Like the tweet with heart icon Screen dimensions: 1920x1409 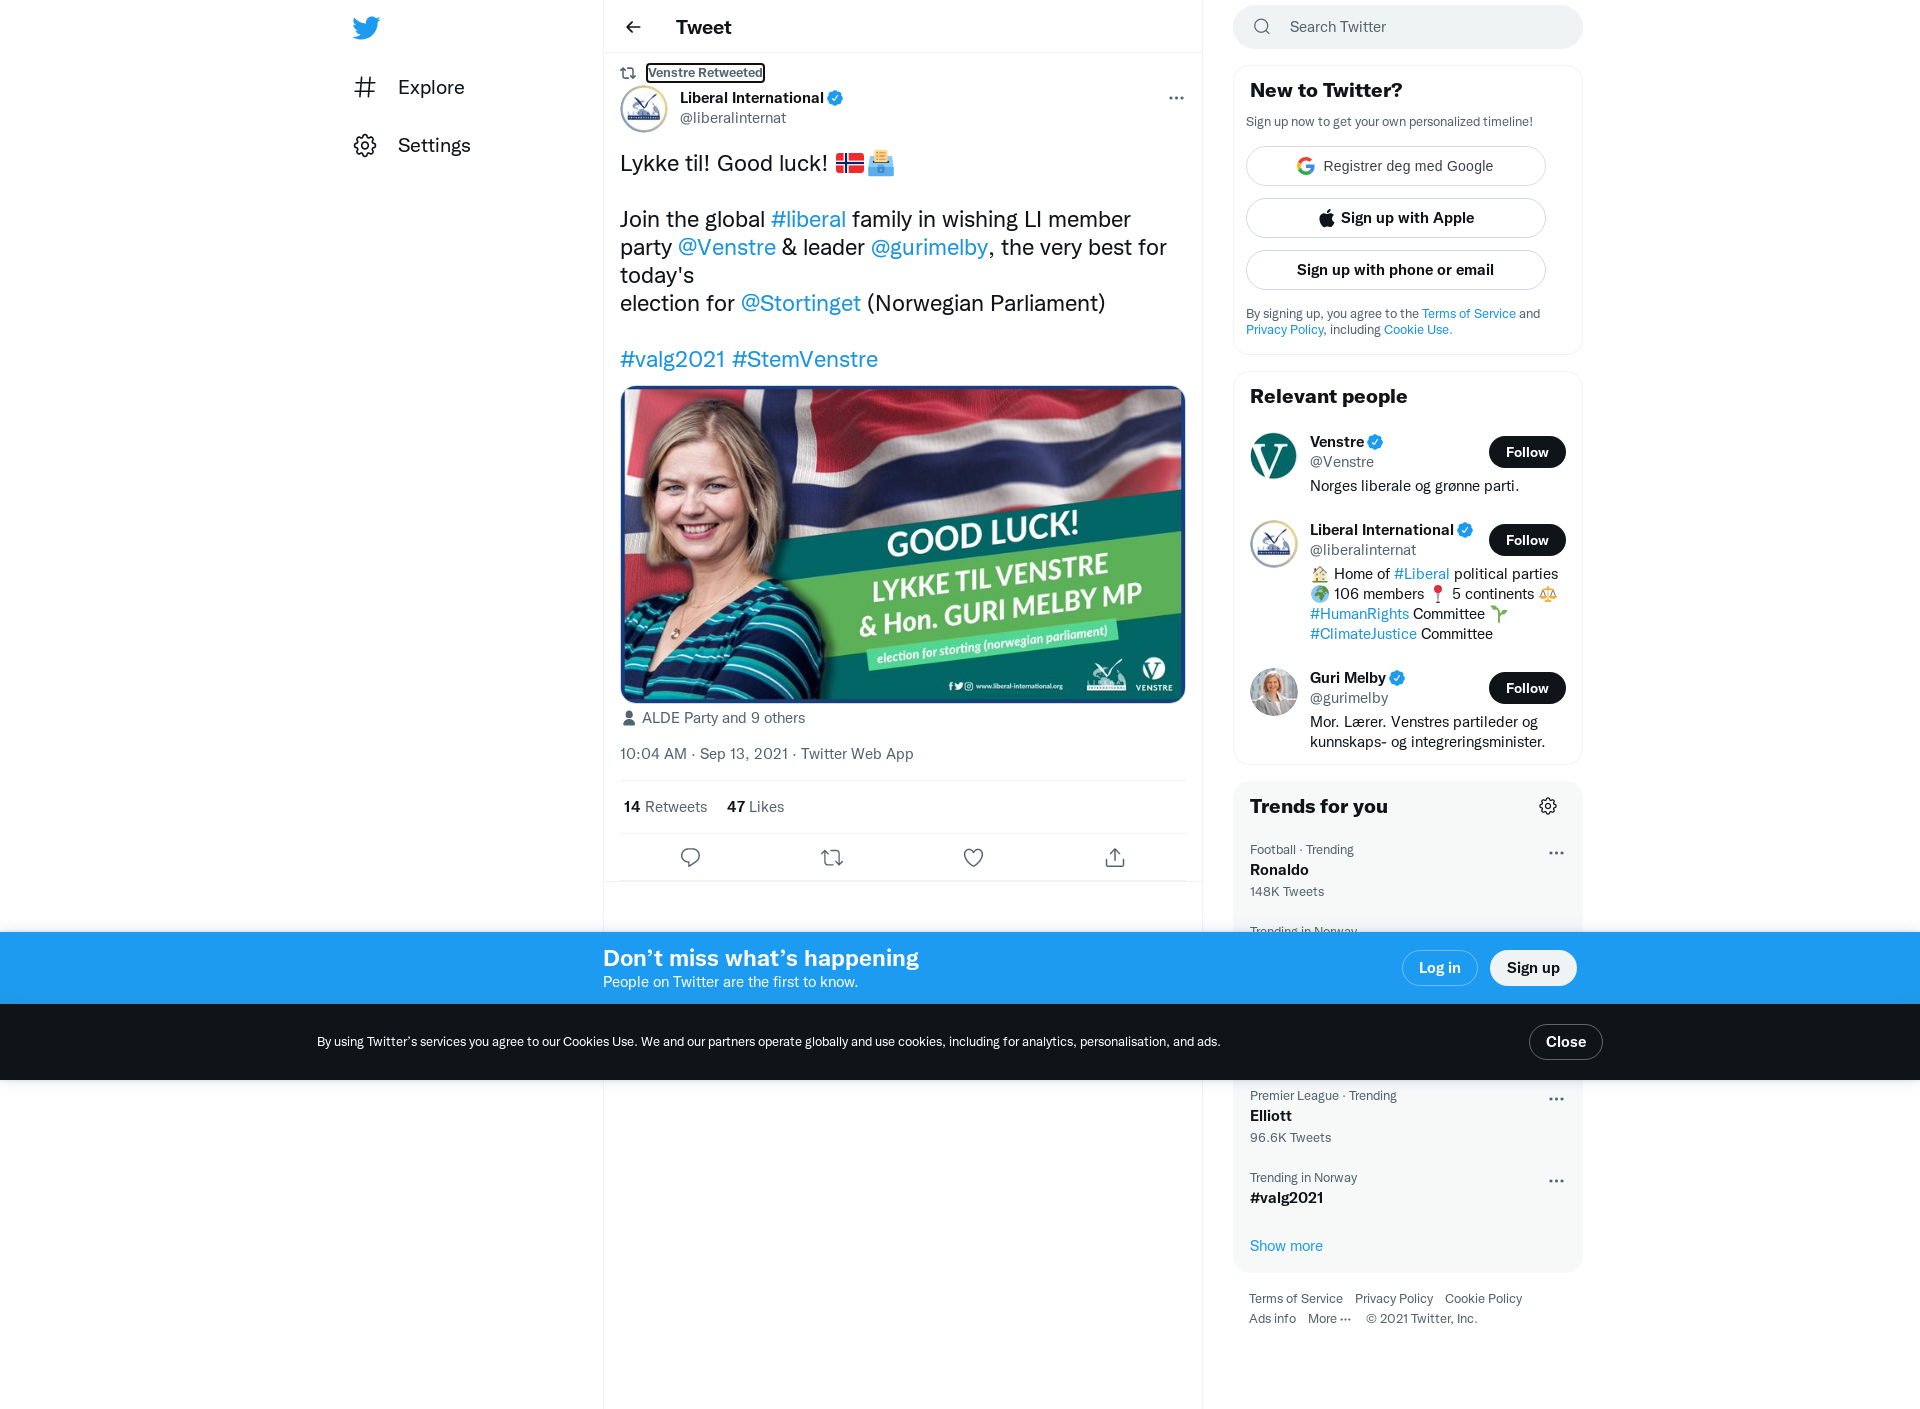[x=973, y=857]
